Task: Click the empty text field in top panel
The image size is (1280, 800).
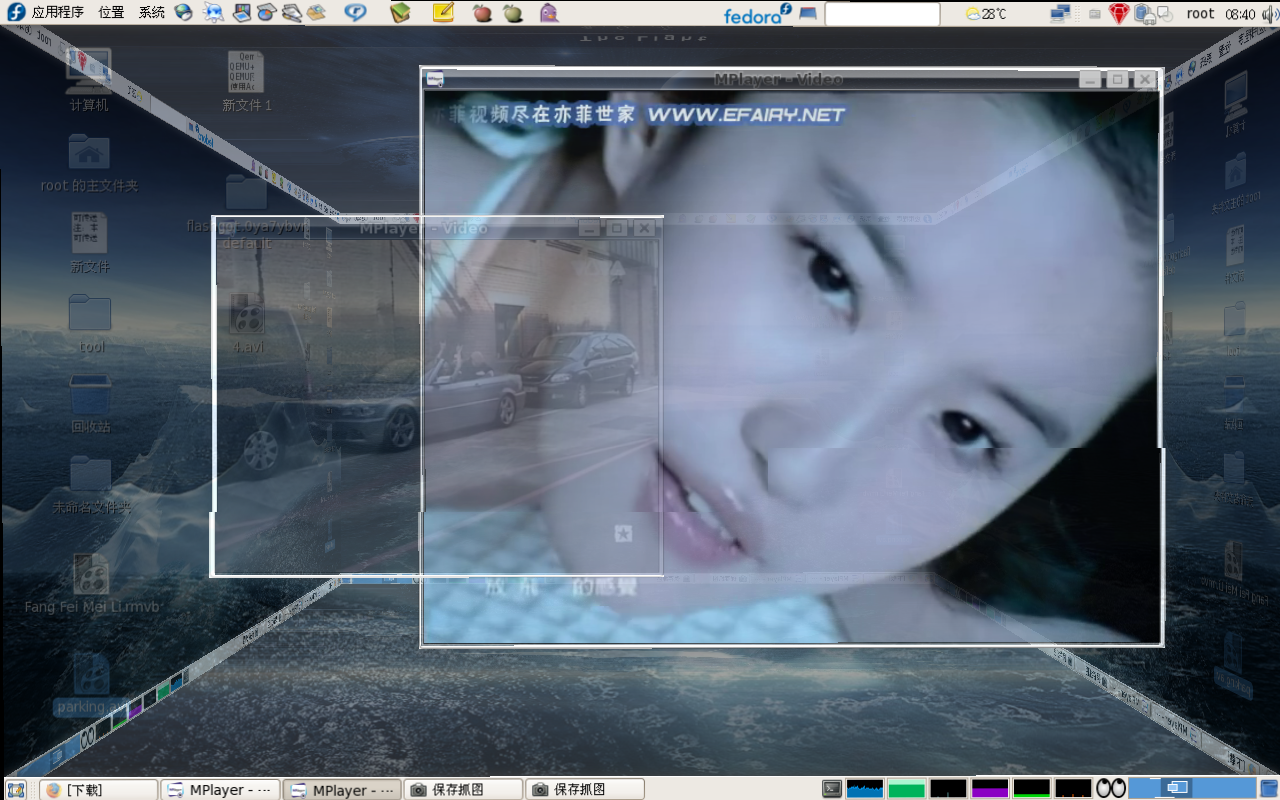Action: click(x=882, y=14)
